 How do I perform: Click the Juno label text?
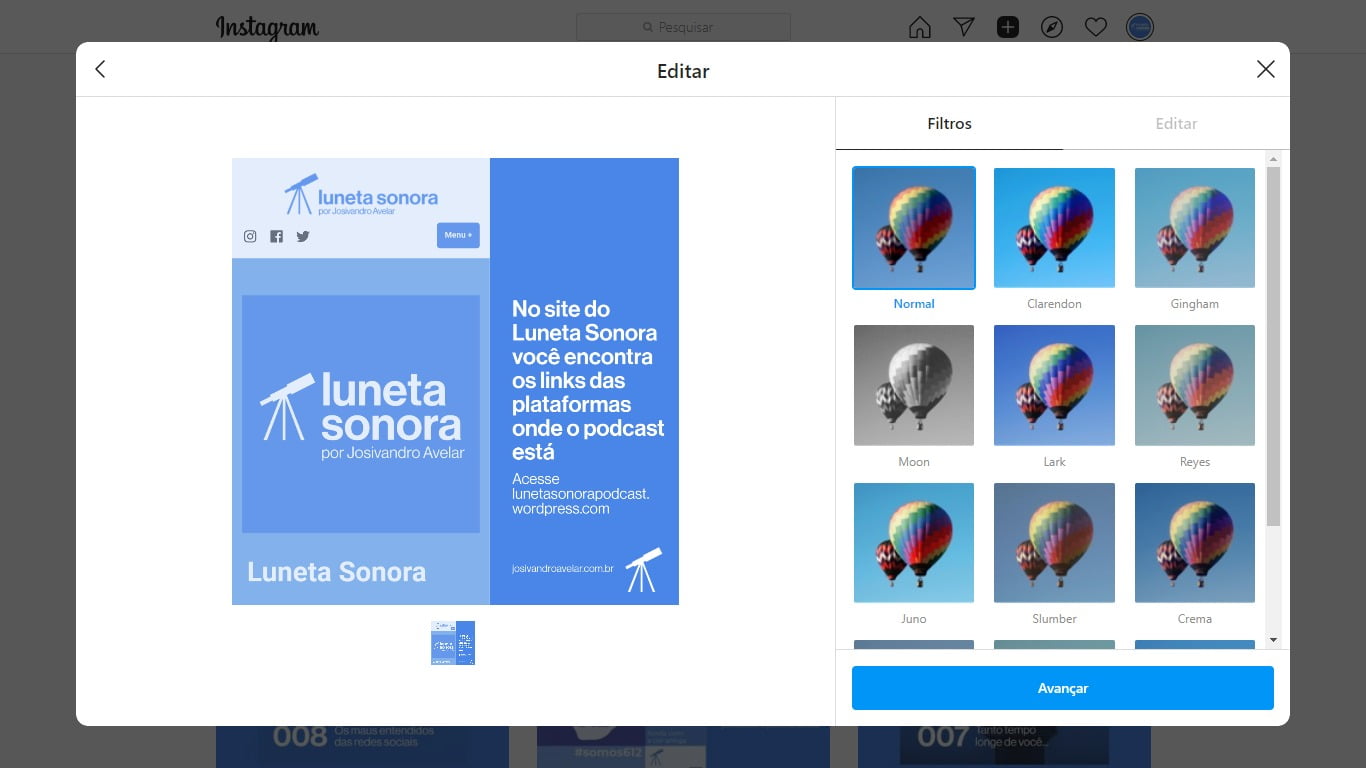(914, 619)
